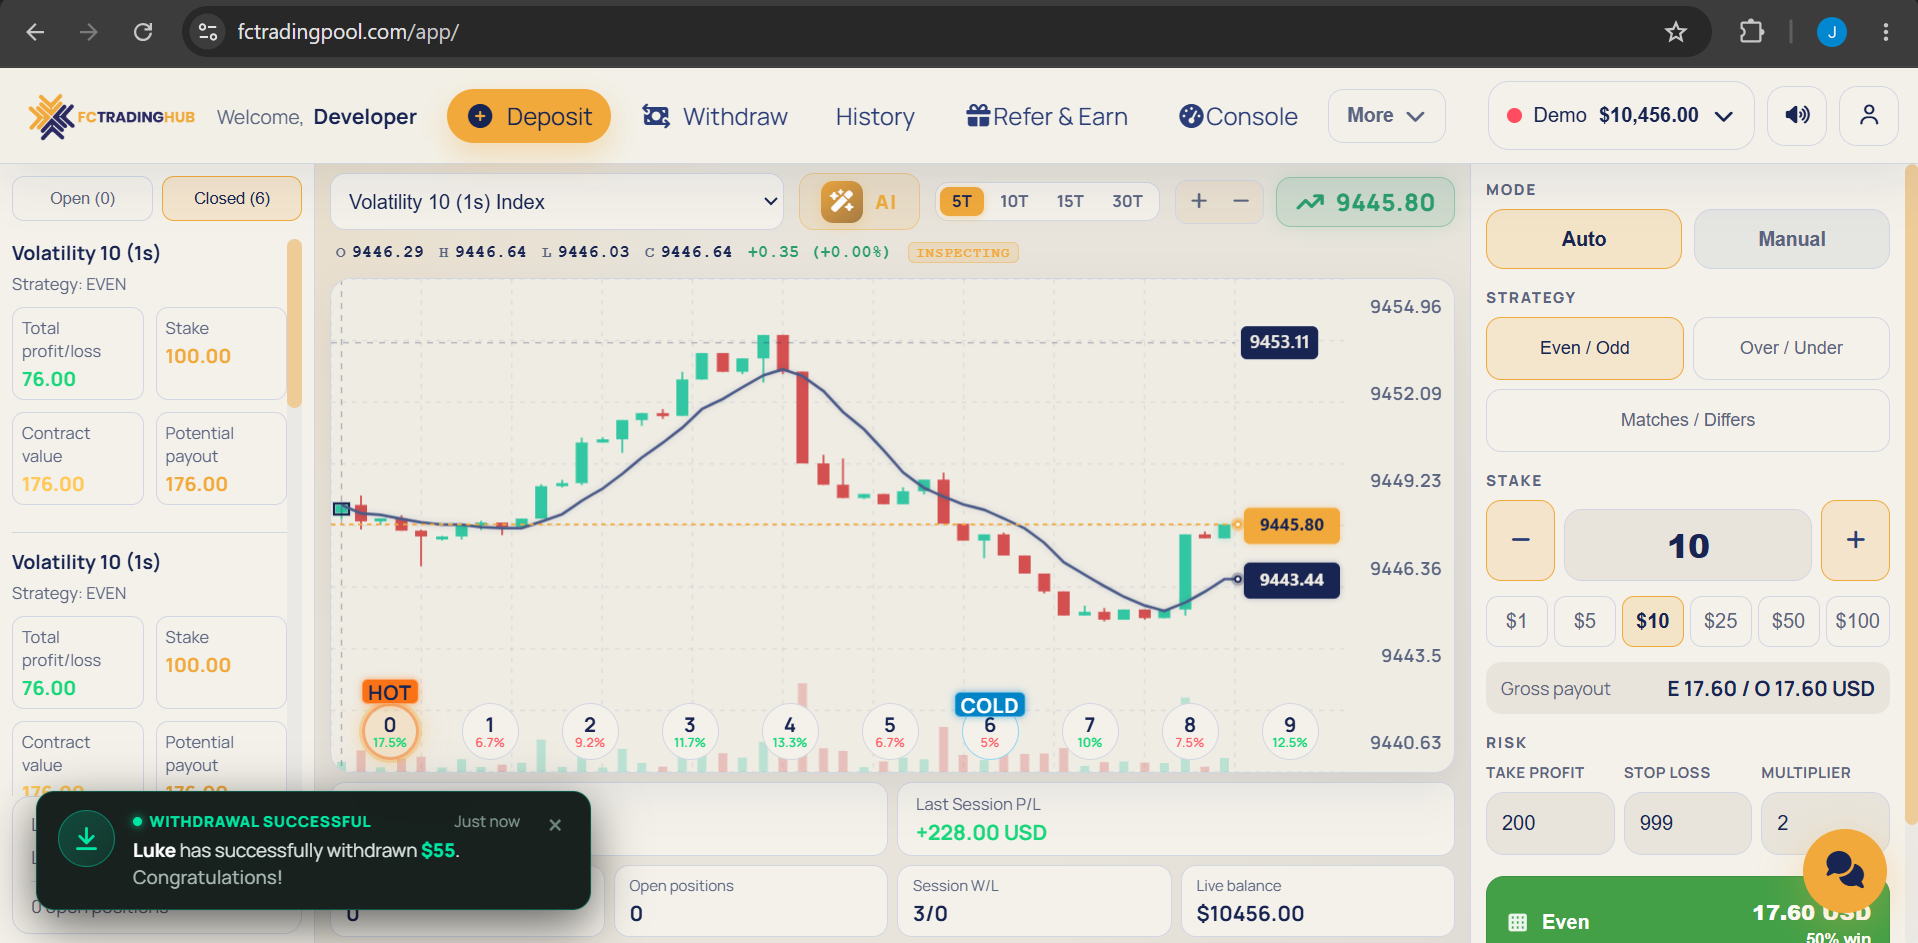Go to History

tap(875, 117)
